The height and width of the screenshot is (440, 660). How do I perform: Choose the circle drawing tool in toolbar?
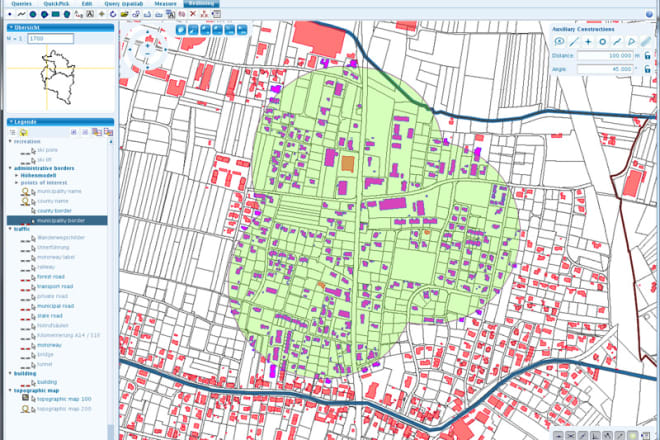(x=33, y=14)
